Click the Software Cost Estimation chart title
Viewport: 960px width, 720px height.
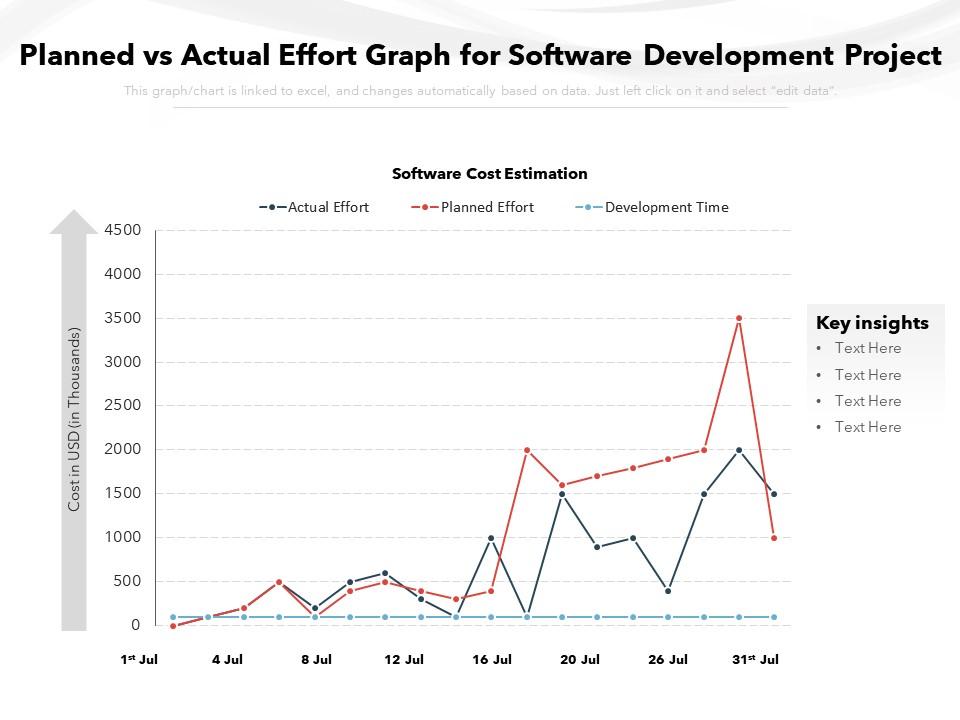pyautogui.click(x=489, y=174)
